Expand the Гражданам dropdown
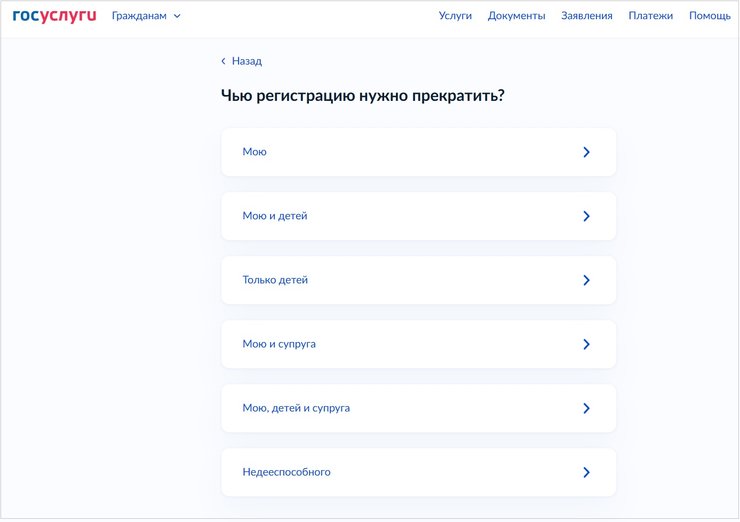 coord(146,16)
